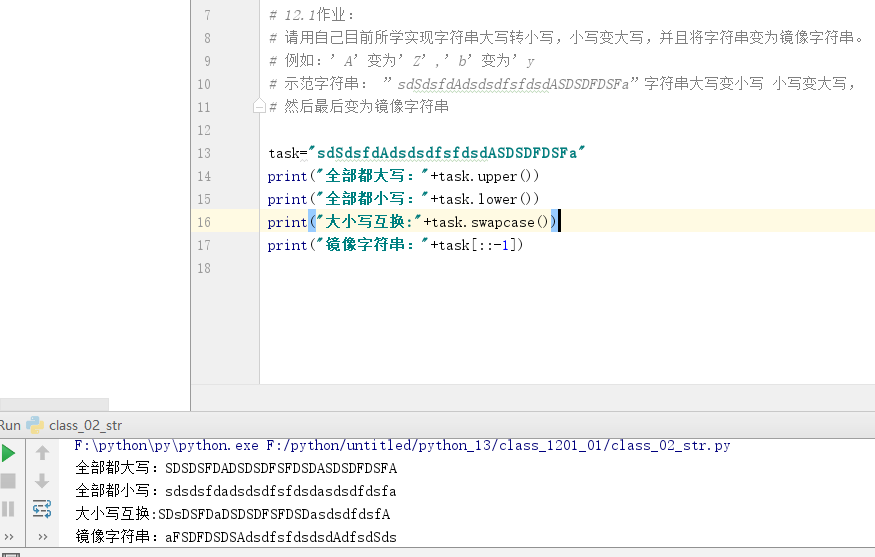Image resolution: width=875 pixels, height=557 pixels.
Task: Click the Pause Output icon
Action: 9,509
